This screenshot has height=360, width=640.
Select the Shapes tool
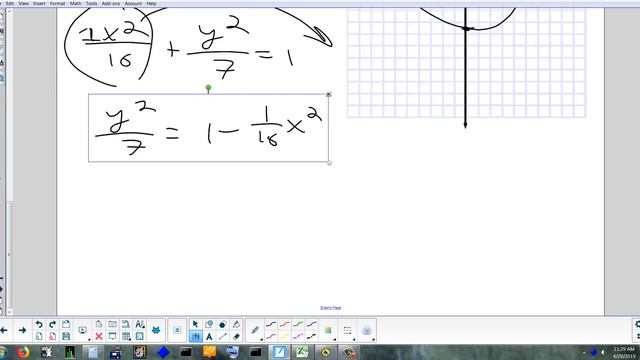pos(209,324)
